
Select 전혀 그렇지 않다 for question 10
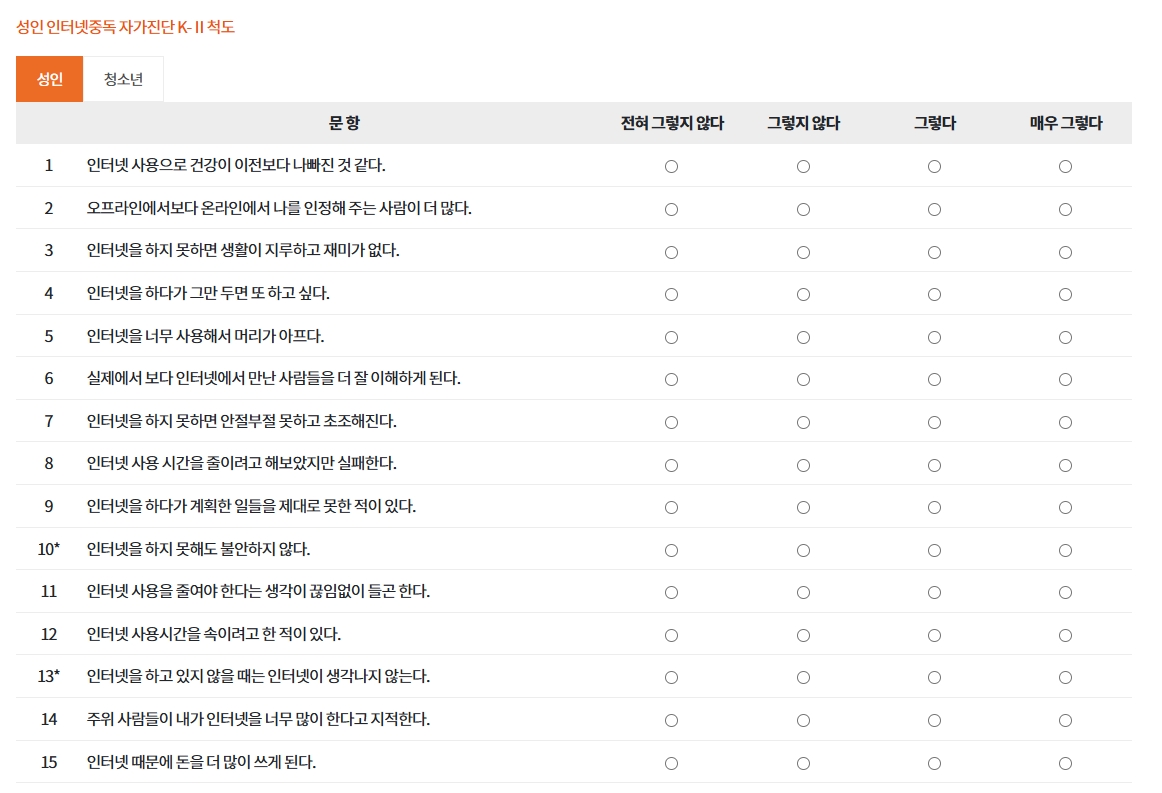click(671, 551)
